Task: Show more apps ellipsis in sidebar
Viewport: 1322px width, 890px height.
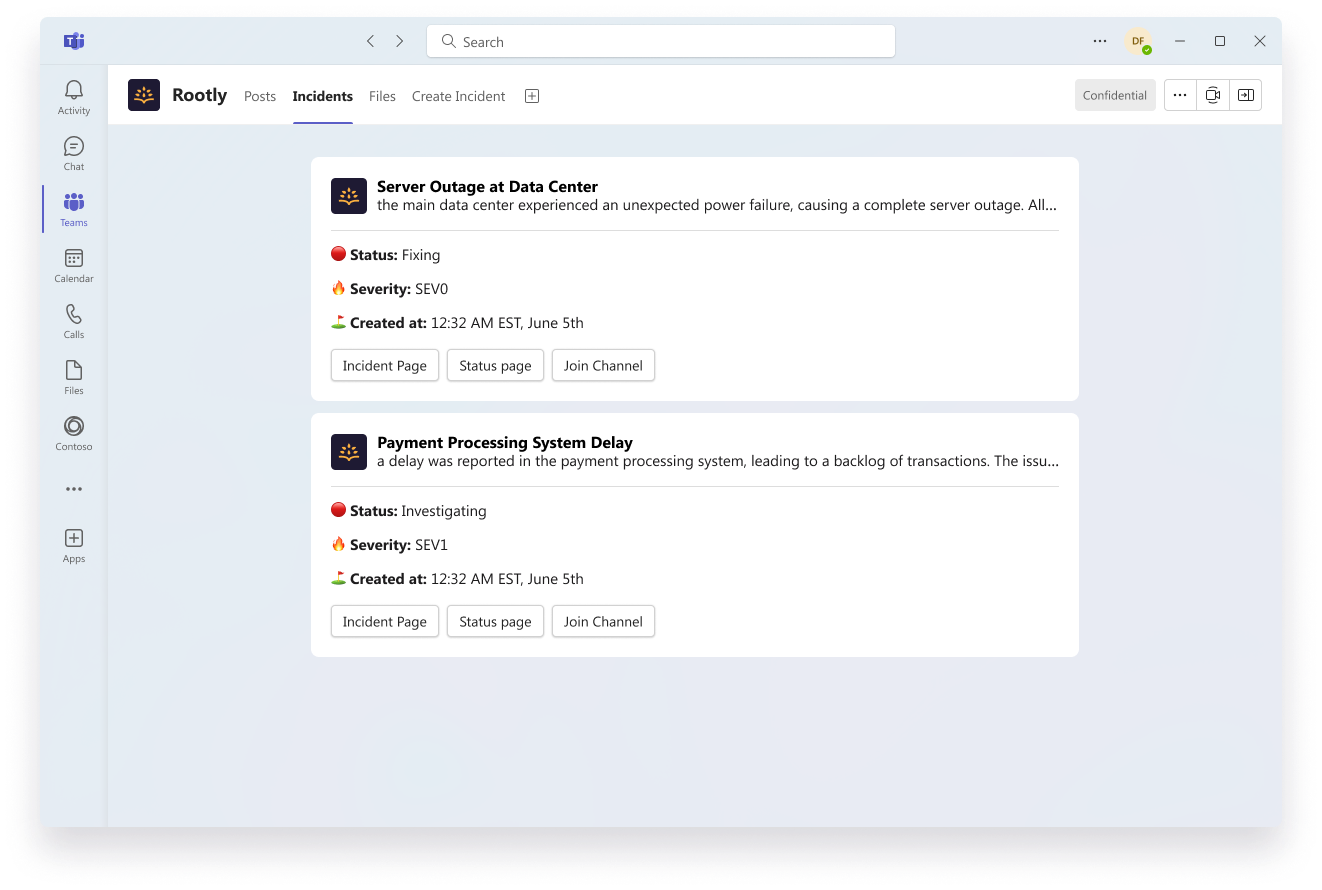Action: click(74, 489)
